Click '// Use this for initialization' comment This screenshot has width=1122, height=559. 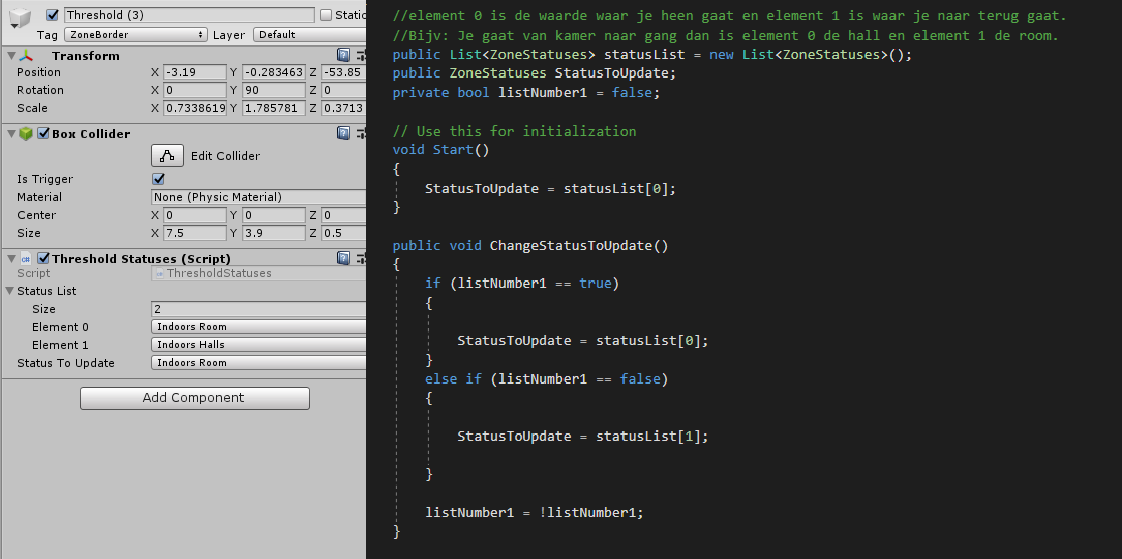pos(514,131)
